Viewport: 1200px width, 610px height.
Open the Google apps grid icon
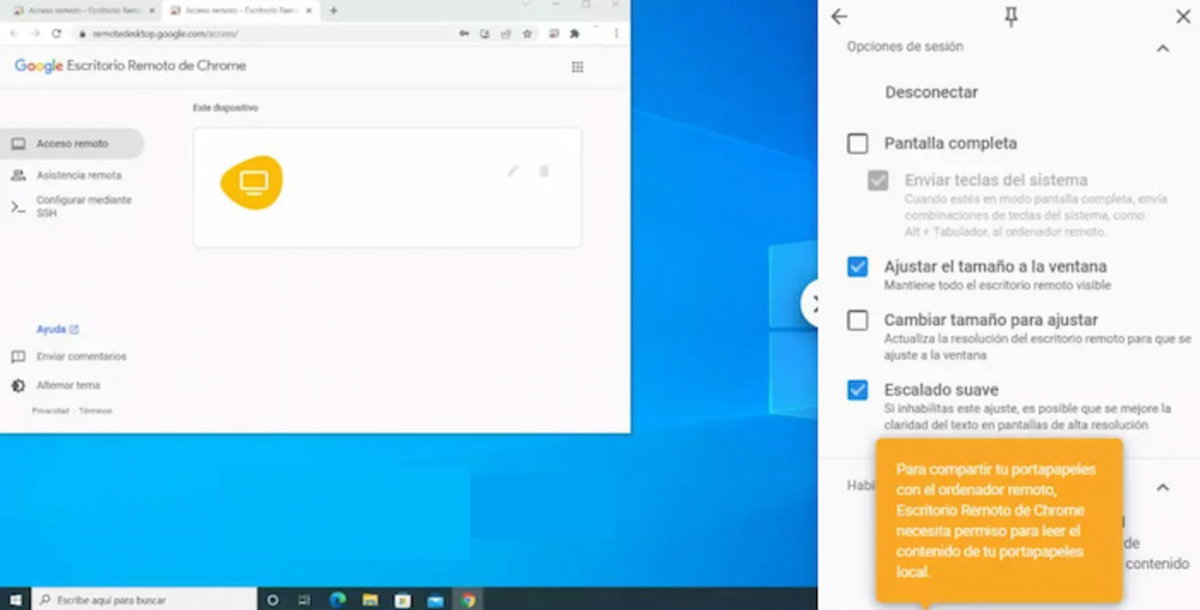point(577,67)
